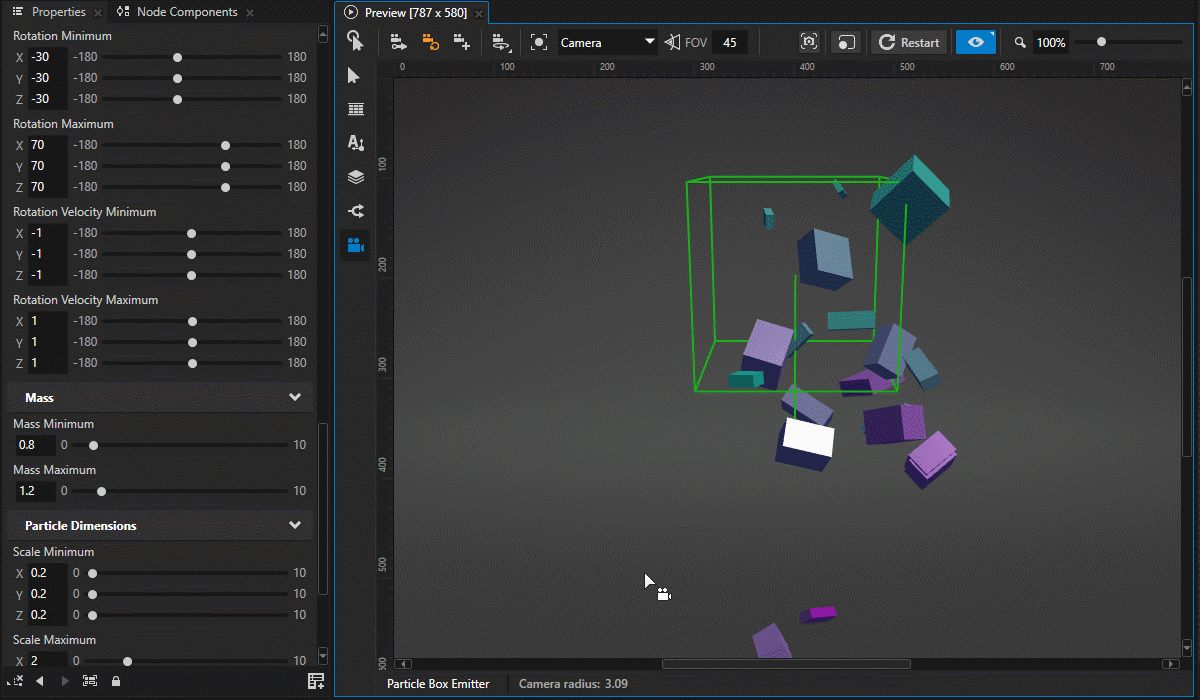Screen dimensions: 1200x700
Task: Click inside the FOV value input field
Action: pyautogui.click(x=729, y=42)
